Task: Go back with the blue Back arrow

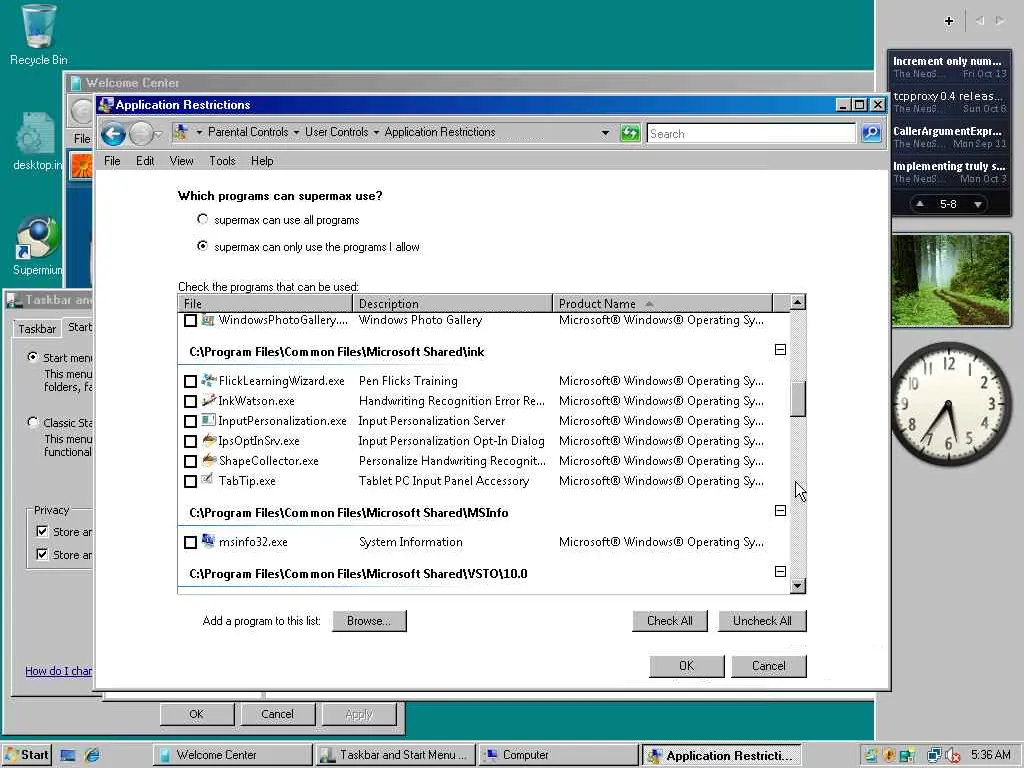Action: tap(113, 134)
